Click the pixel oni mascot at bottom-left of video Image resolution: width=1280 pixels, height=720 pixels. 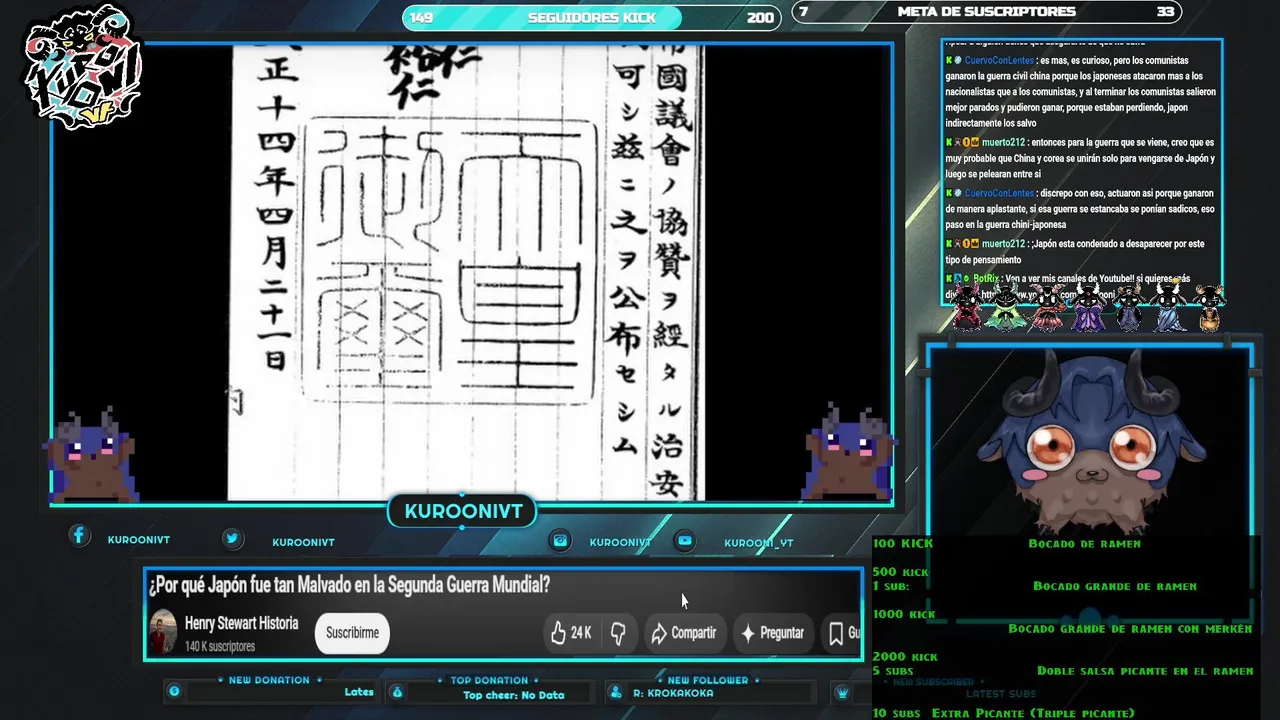[x=92, y=455]
